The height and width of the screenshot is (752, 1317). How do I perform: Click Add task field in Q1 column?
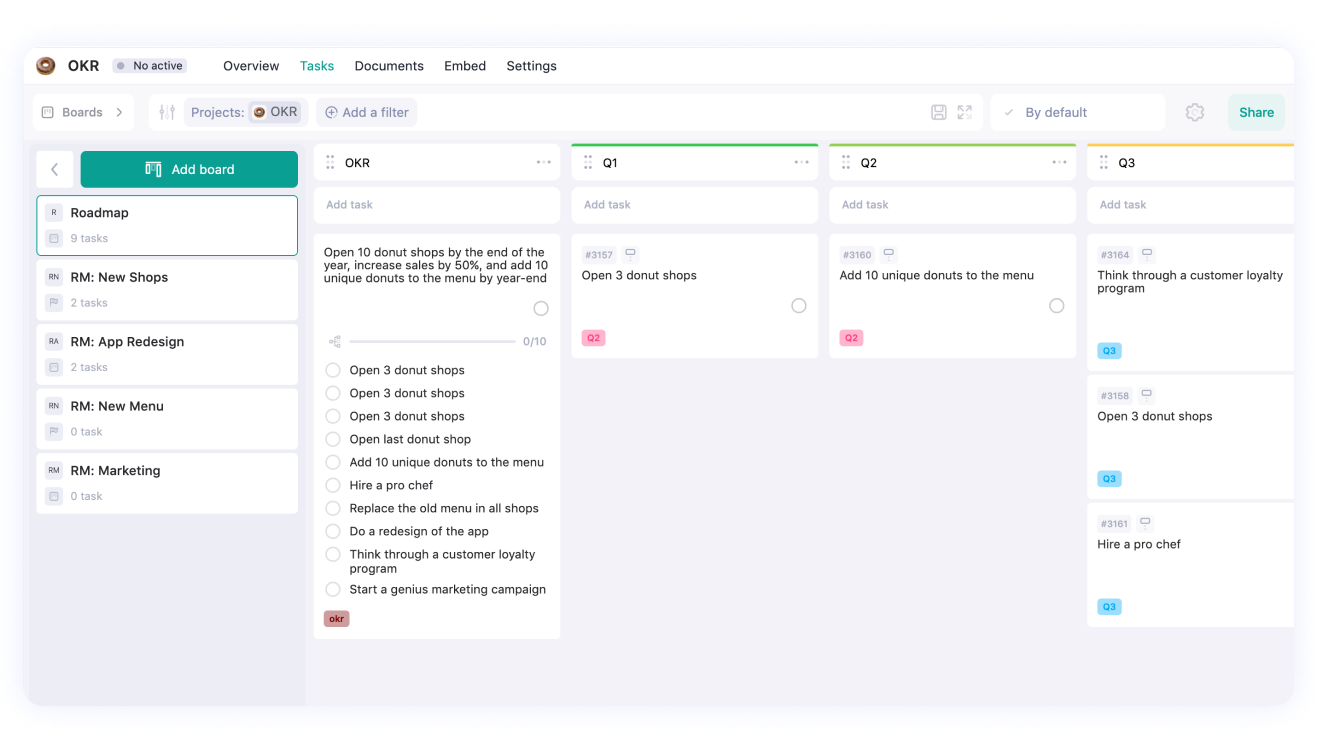695,205
